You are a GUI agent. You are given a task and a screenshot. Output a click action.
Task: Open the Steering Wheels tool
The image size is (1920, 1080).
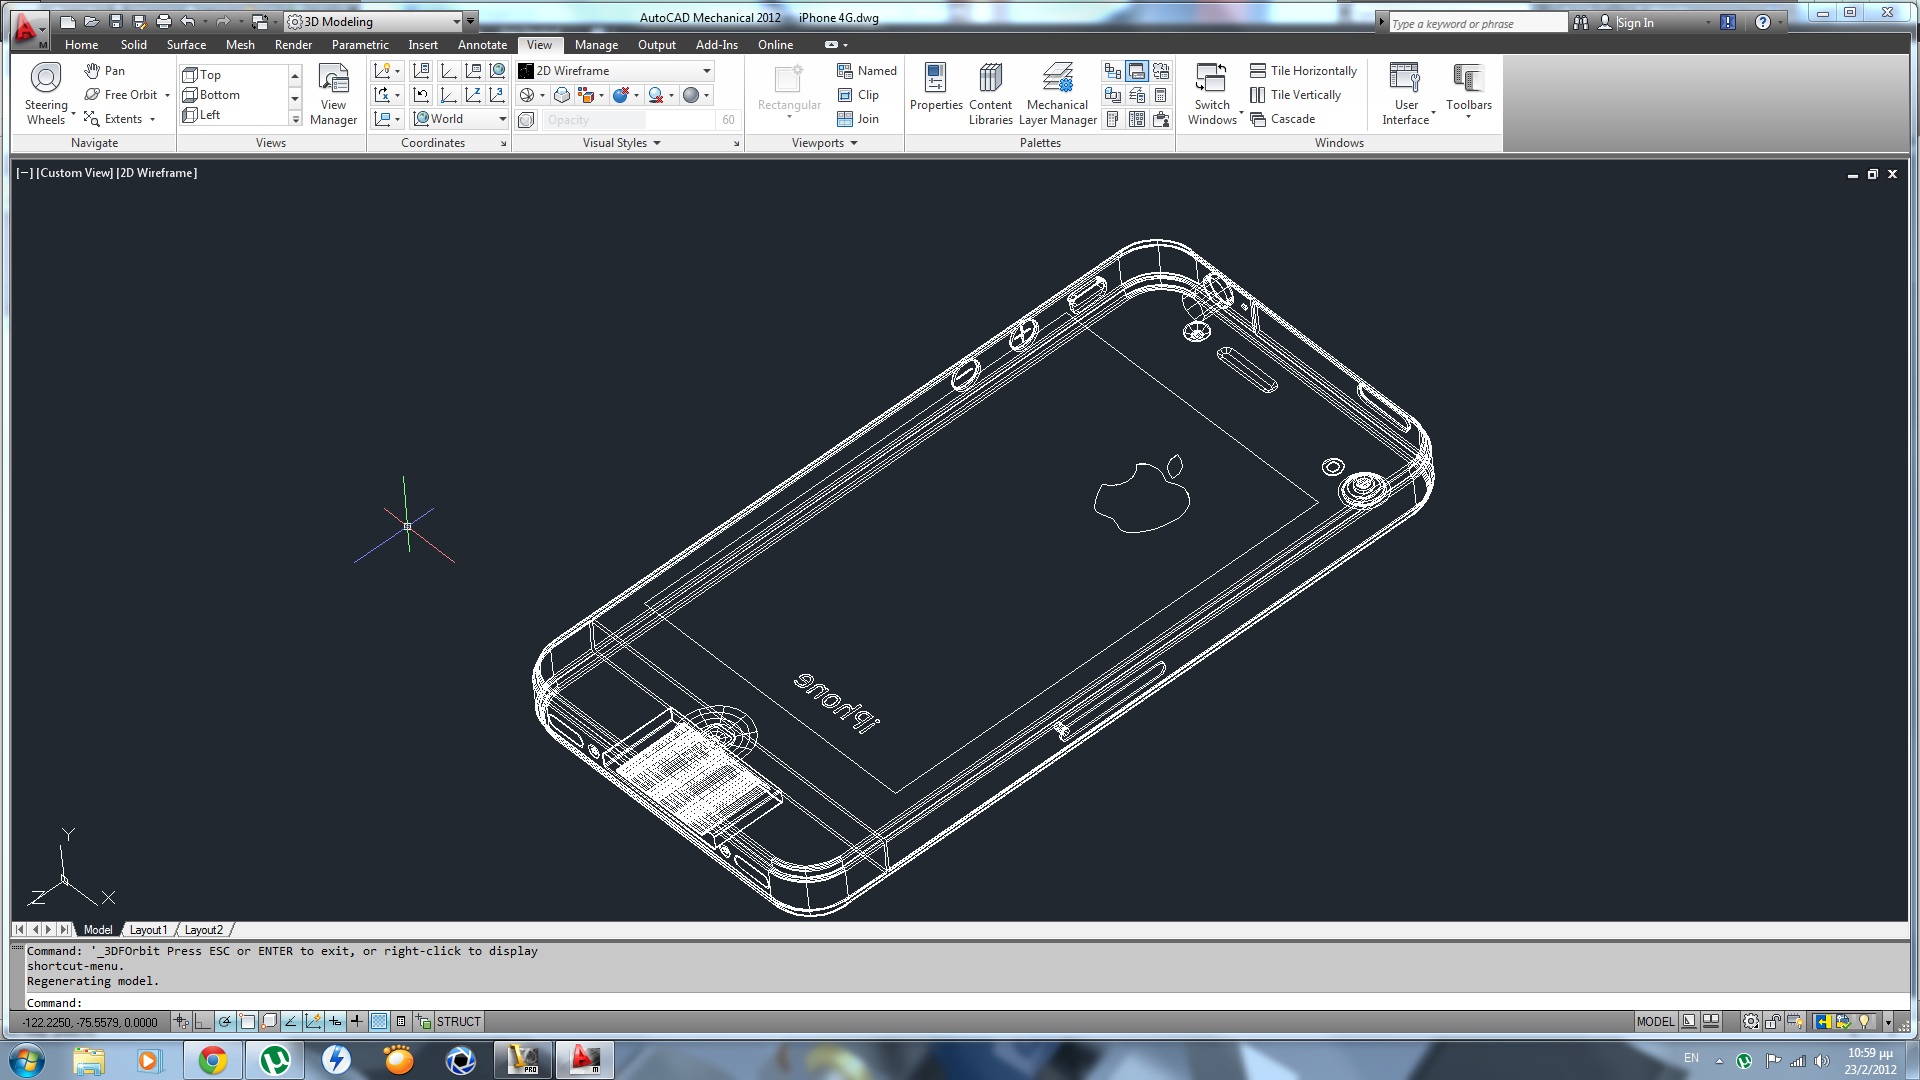coord(46,93)
